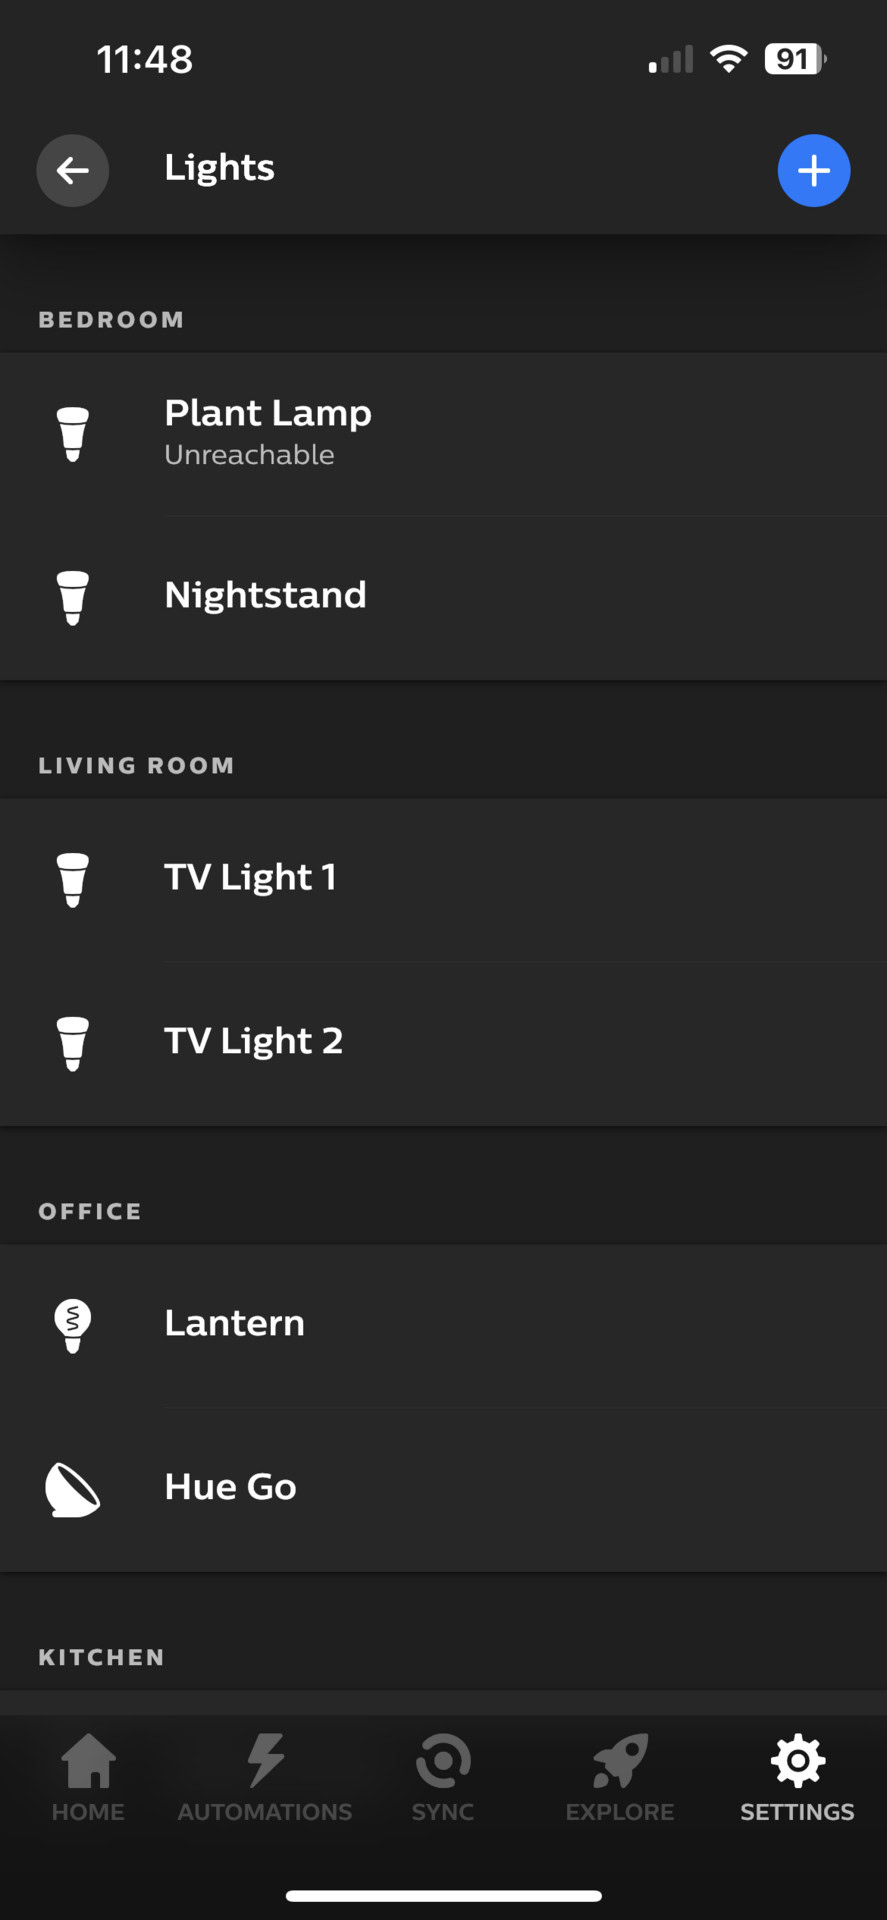Tap the TV Light 1 bulb icon
Image resolution: width=887 pixels, height=1920 pixels.
tap(73, 879)
